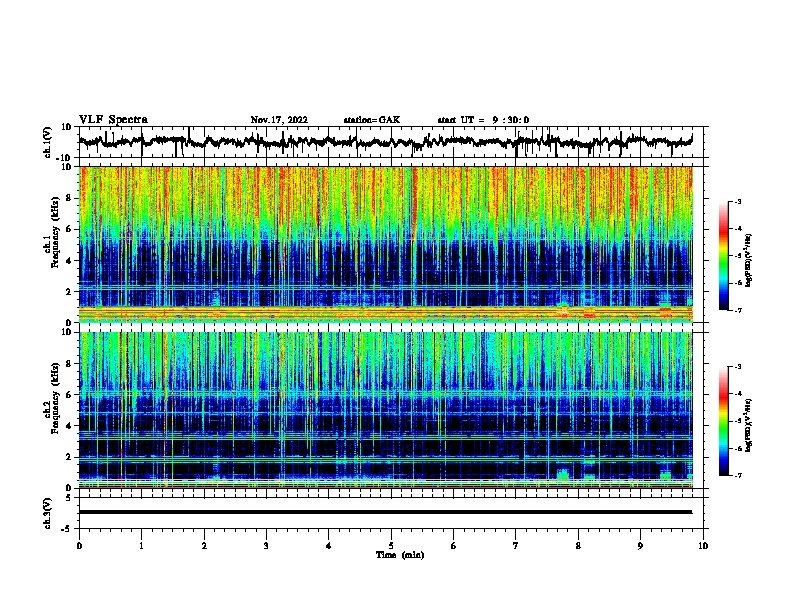792x612 pixels.
Task: Click the ch.1 voltage waveform trace
Action: [x=385, y=142]
